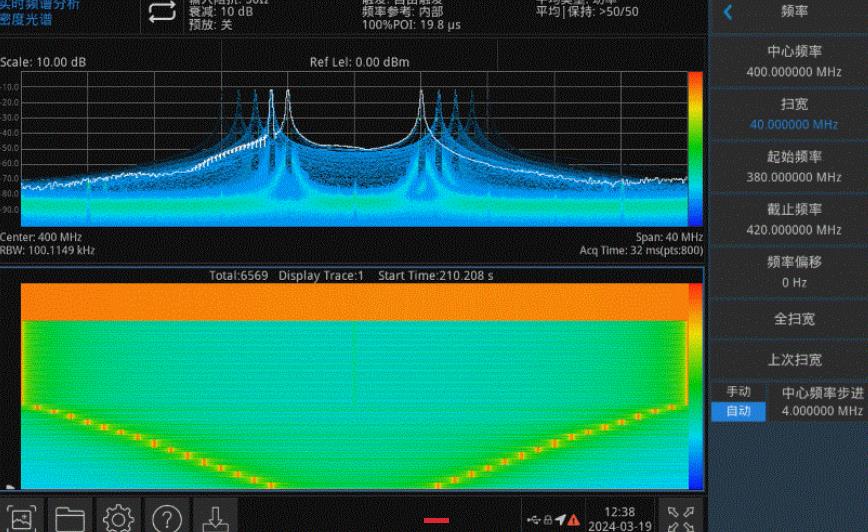Go back using the frequency menu chevron
This screenshot has height=532, width=868.
[728, 12]
